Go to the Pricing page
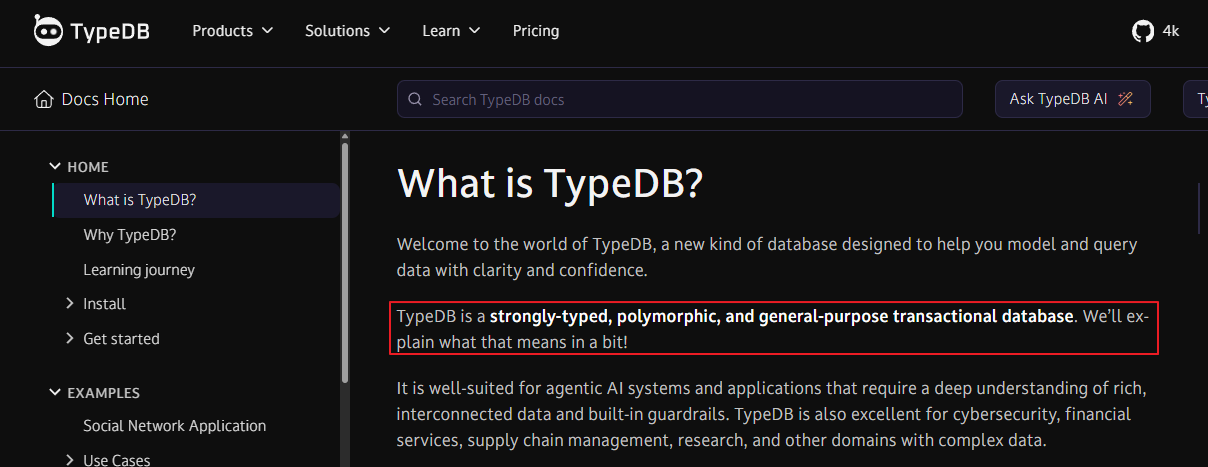This screenshot has width=1208, height=467. 536,31
